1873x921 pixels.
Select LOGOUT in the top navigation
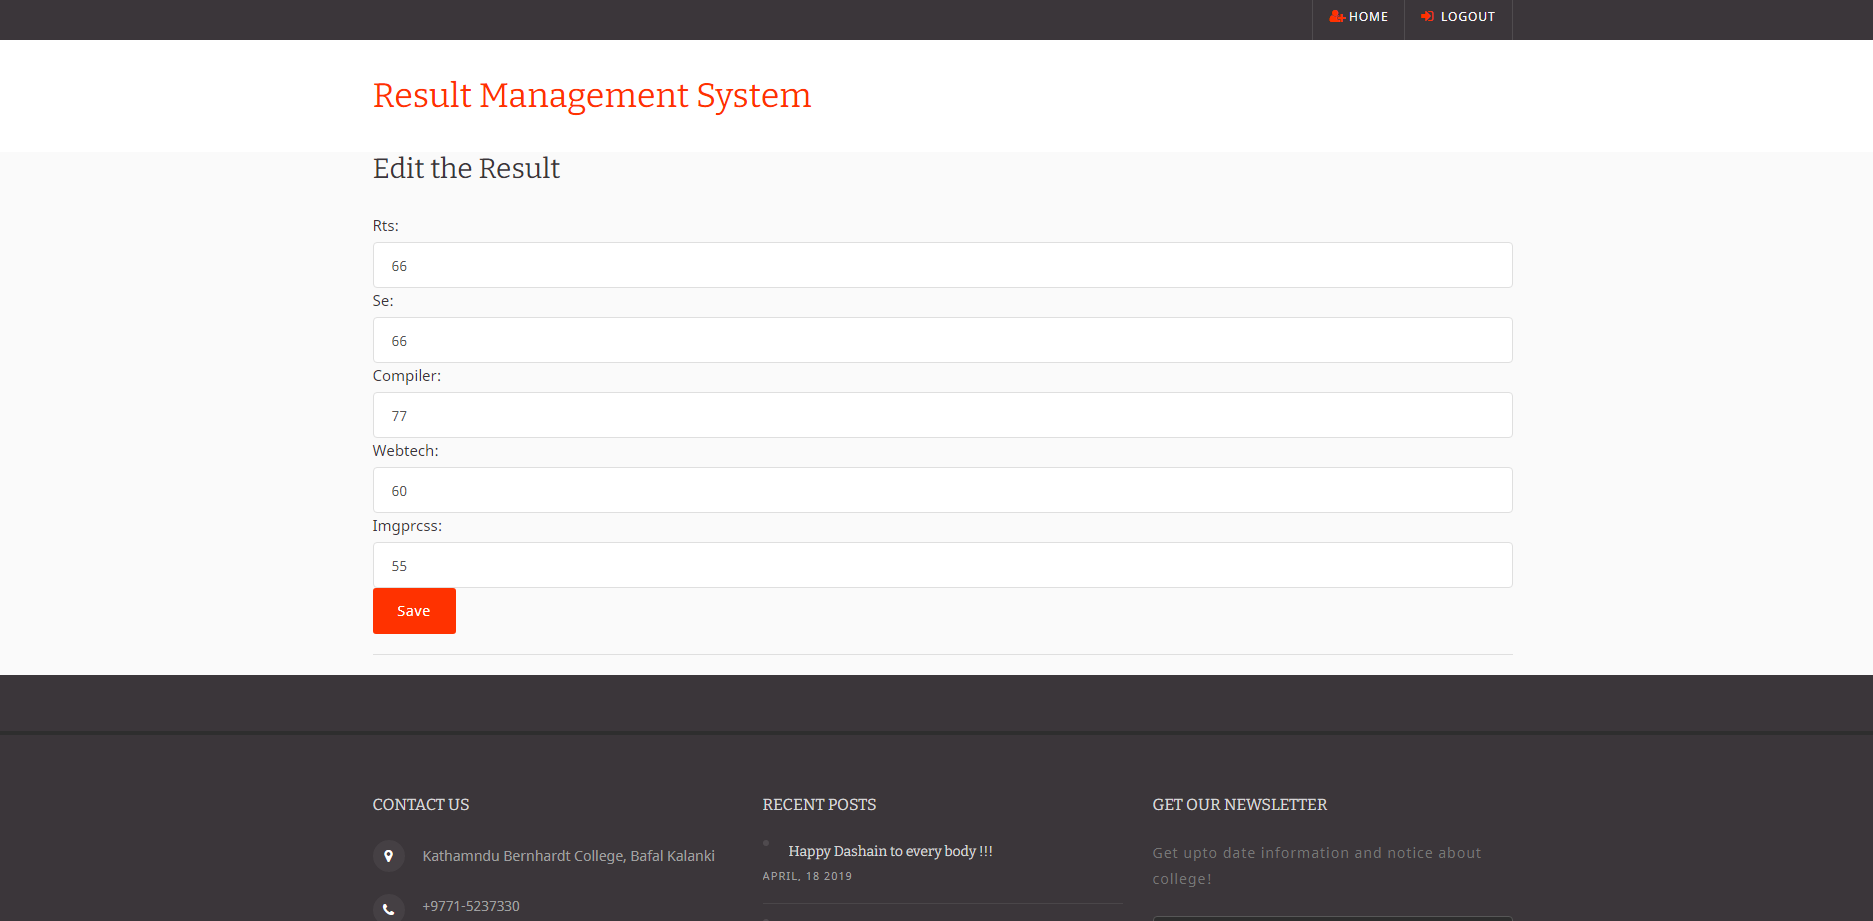pos(1458,17)
